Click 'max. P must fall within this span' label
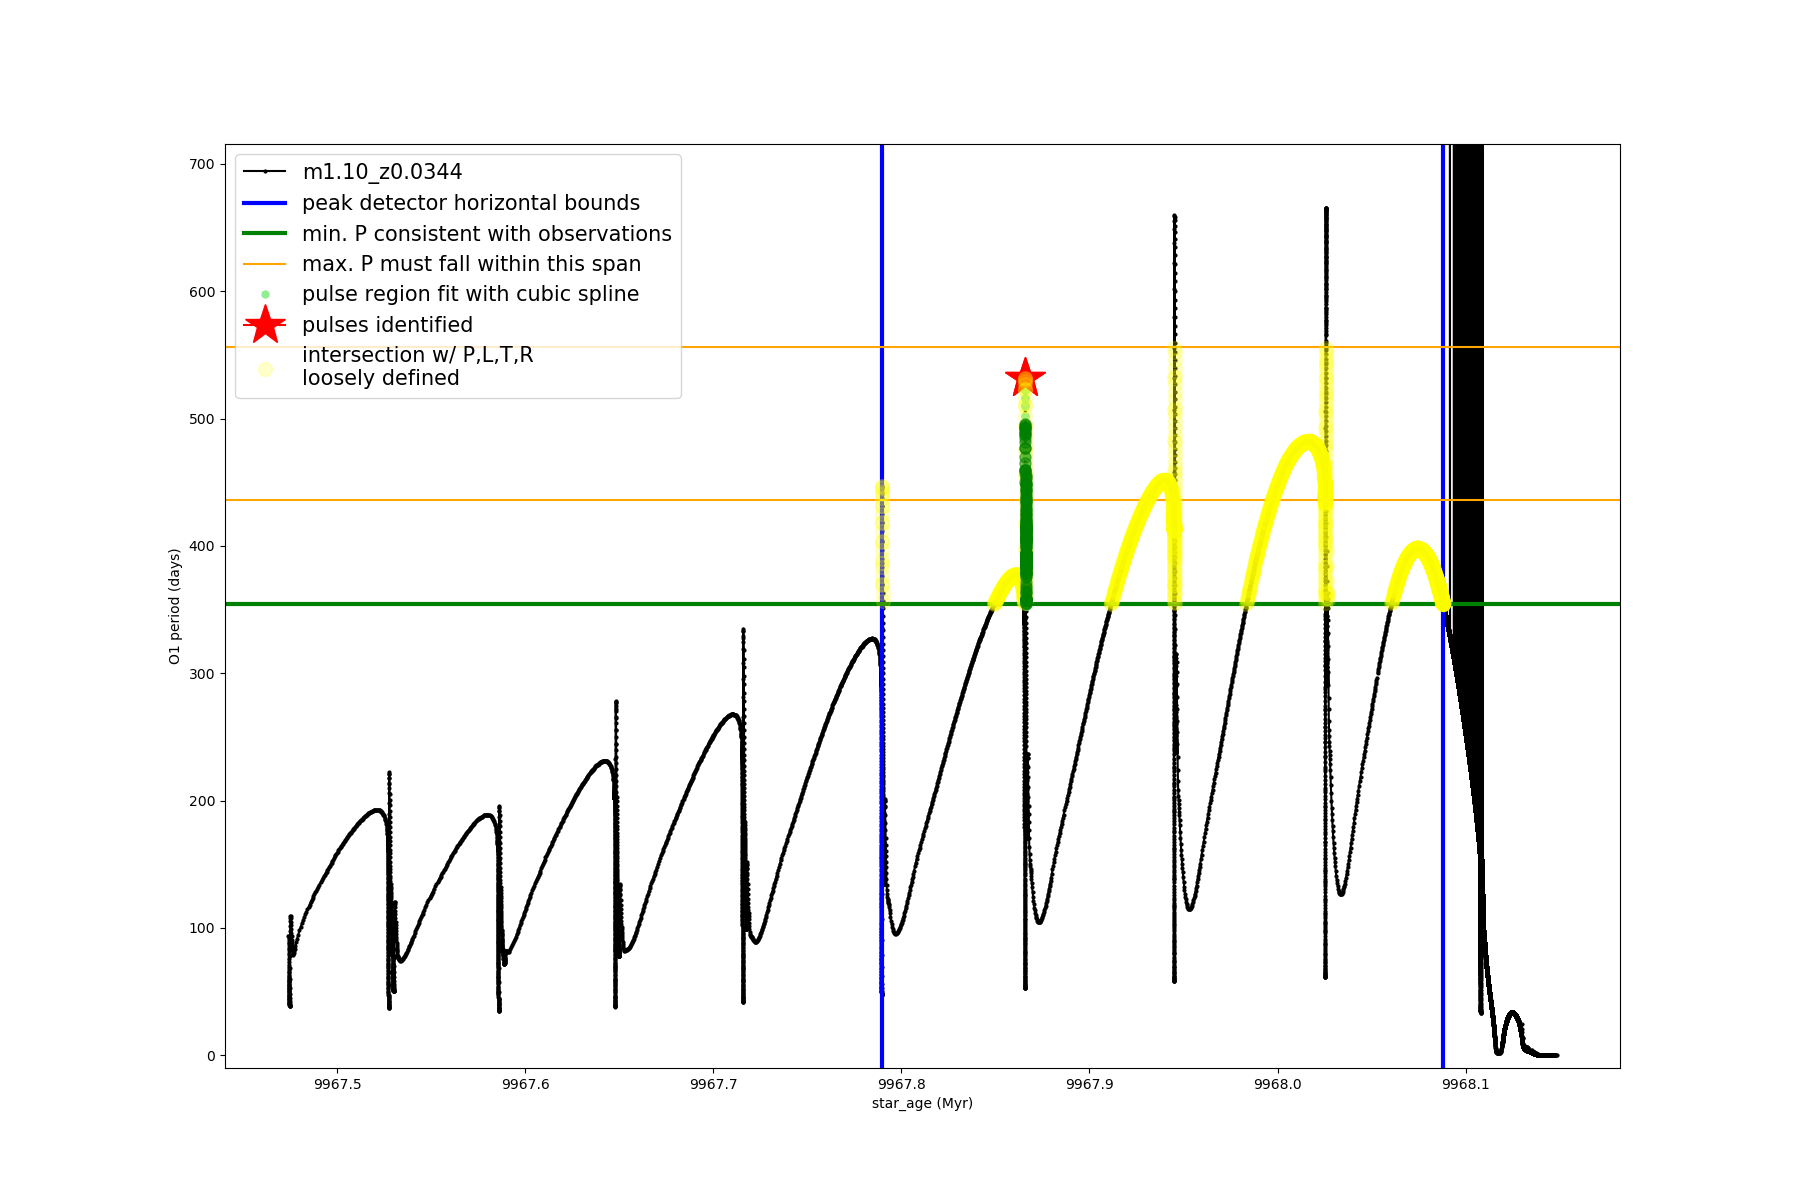The height and width of the screenshot is (1200, 1800). [471, 264]
